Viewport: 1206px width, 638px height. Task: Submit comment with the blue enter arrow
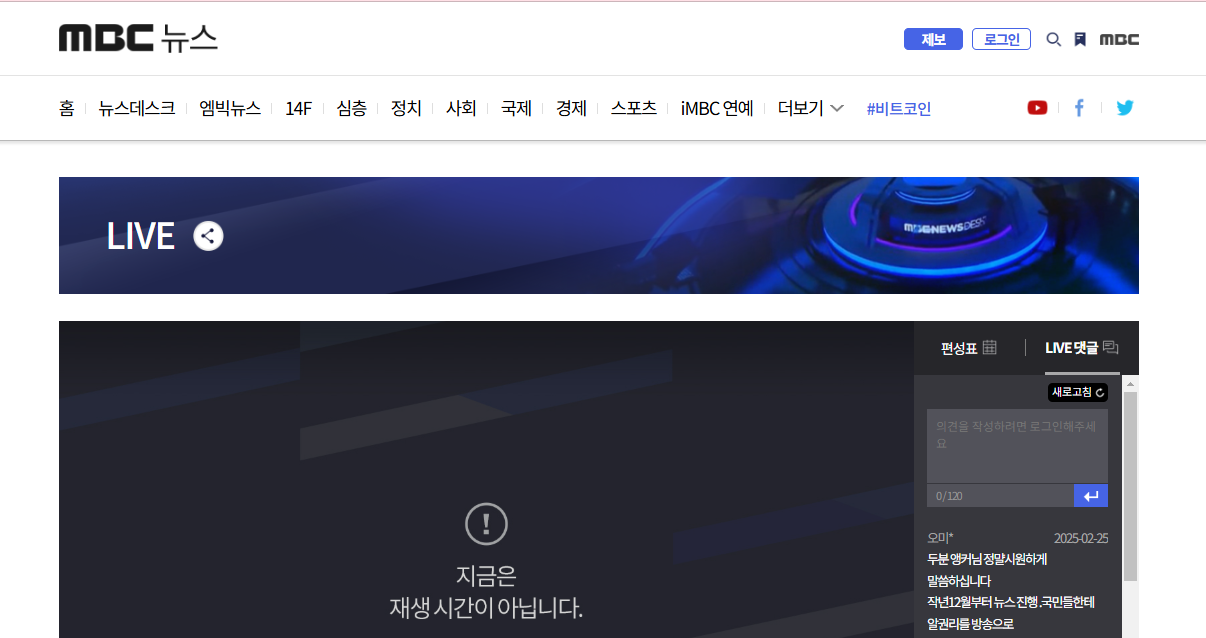pyautogui.click(x=1090, y=495)
